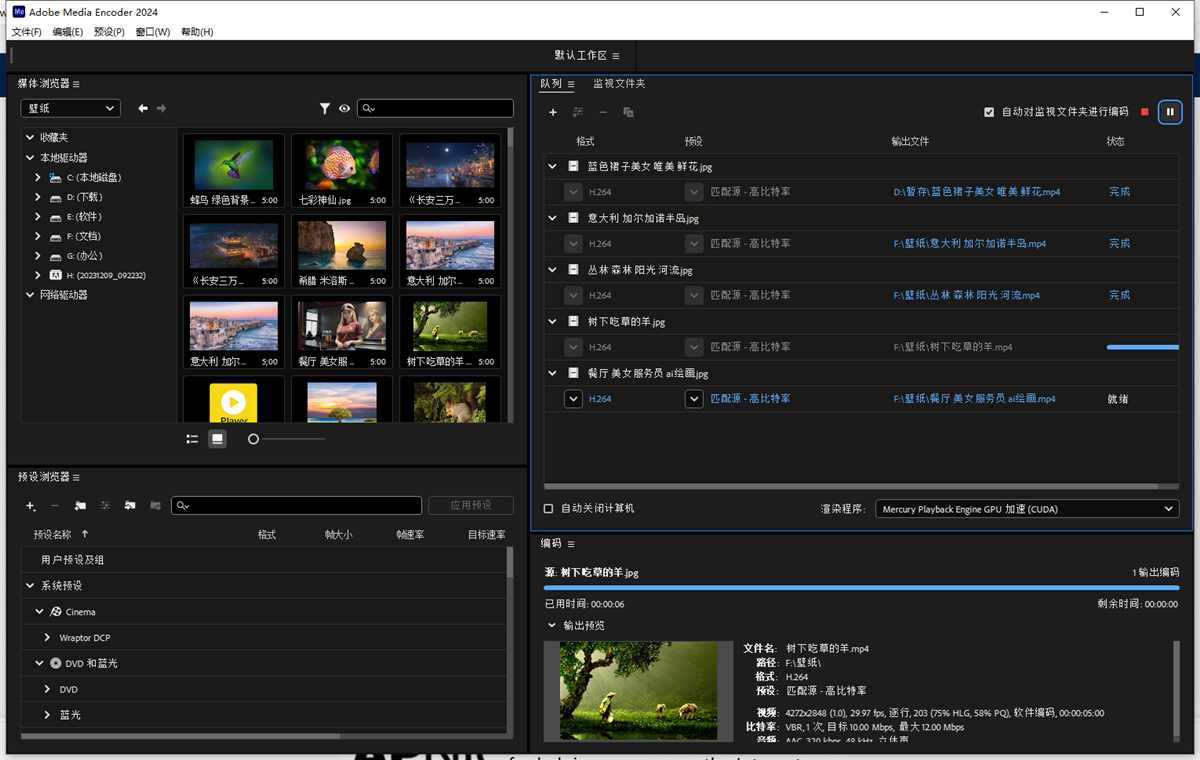Go back in media browser navigation
The width and height of the screenshot is (1200, 760).
point(143,108)
